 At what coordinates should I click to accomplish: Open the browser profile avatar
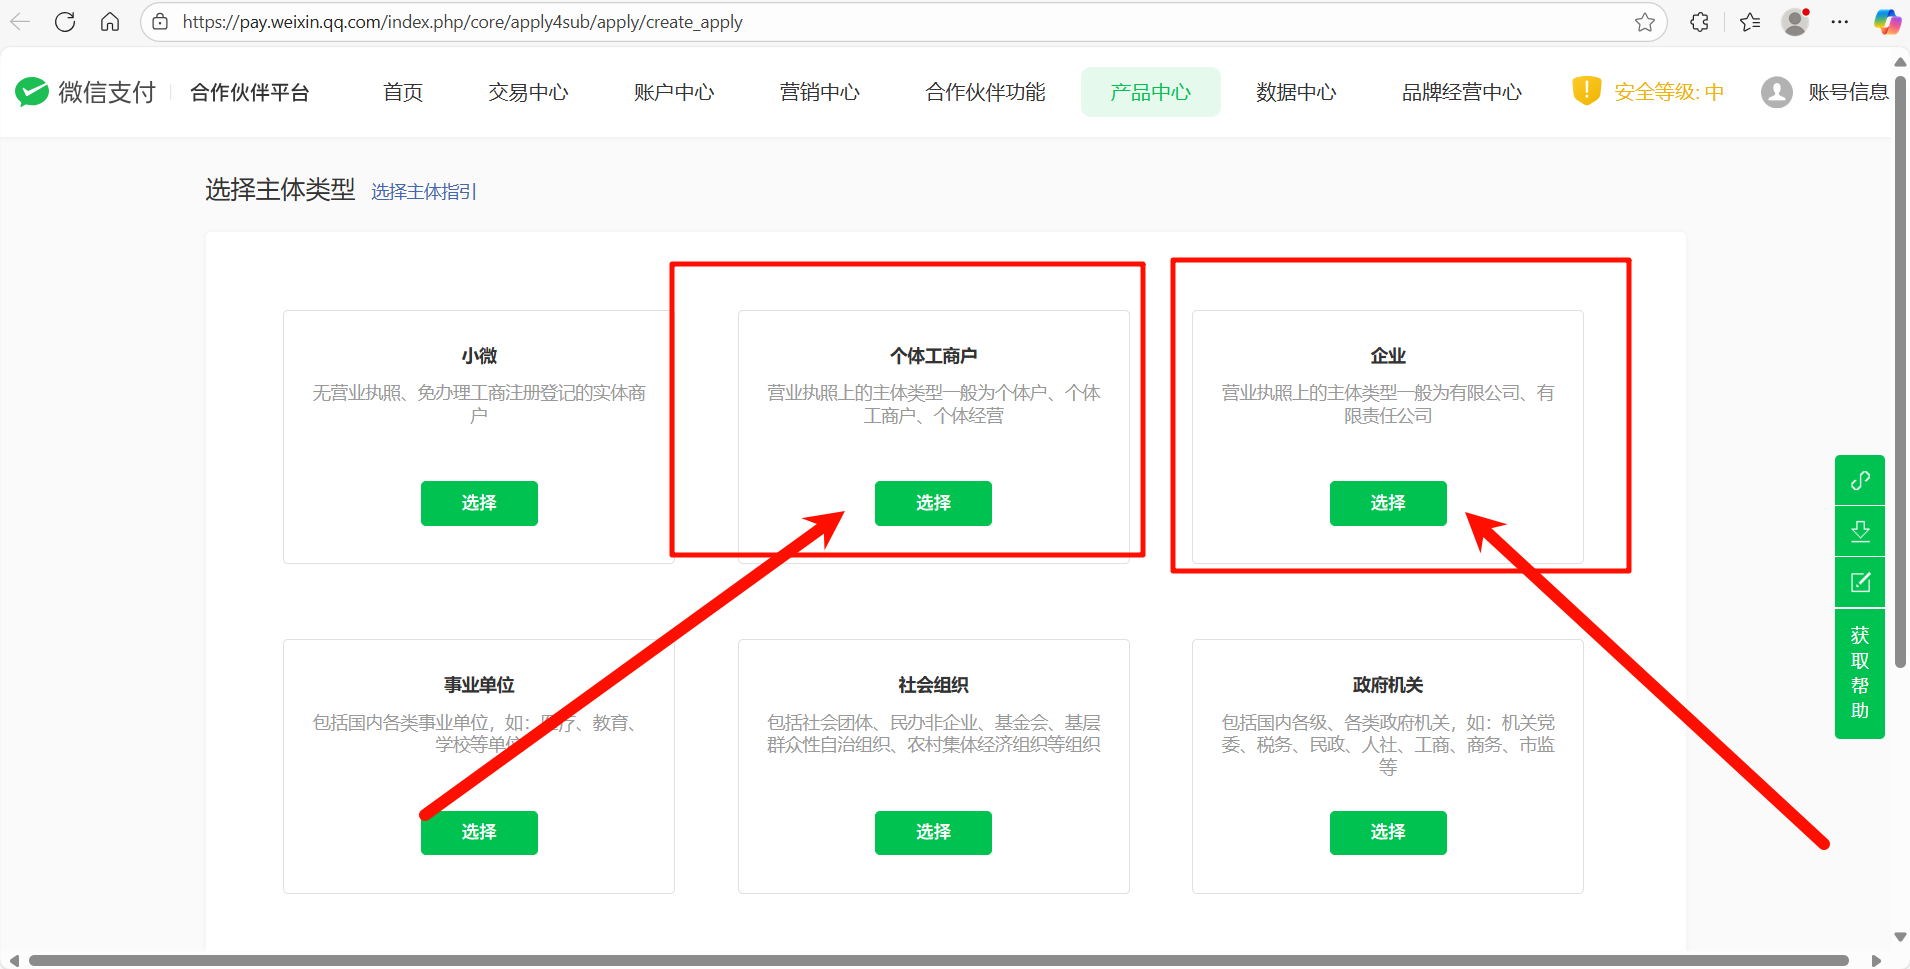(x=1795, y=22)
